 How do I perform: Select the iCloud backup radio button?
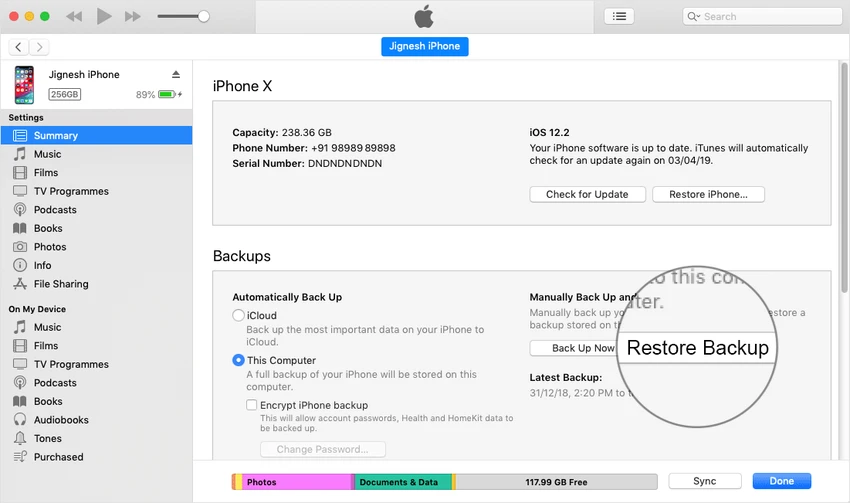pos(238,315)
